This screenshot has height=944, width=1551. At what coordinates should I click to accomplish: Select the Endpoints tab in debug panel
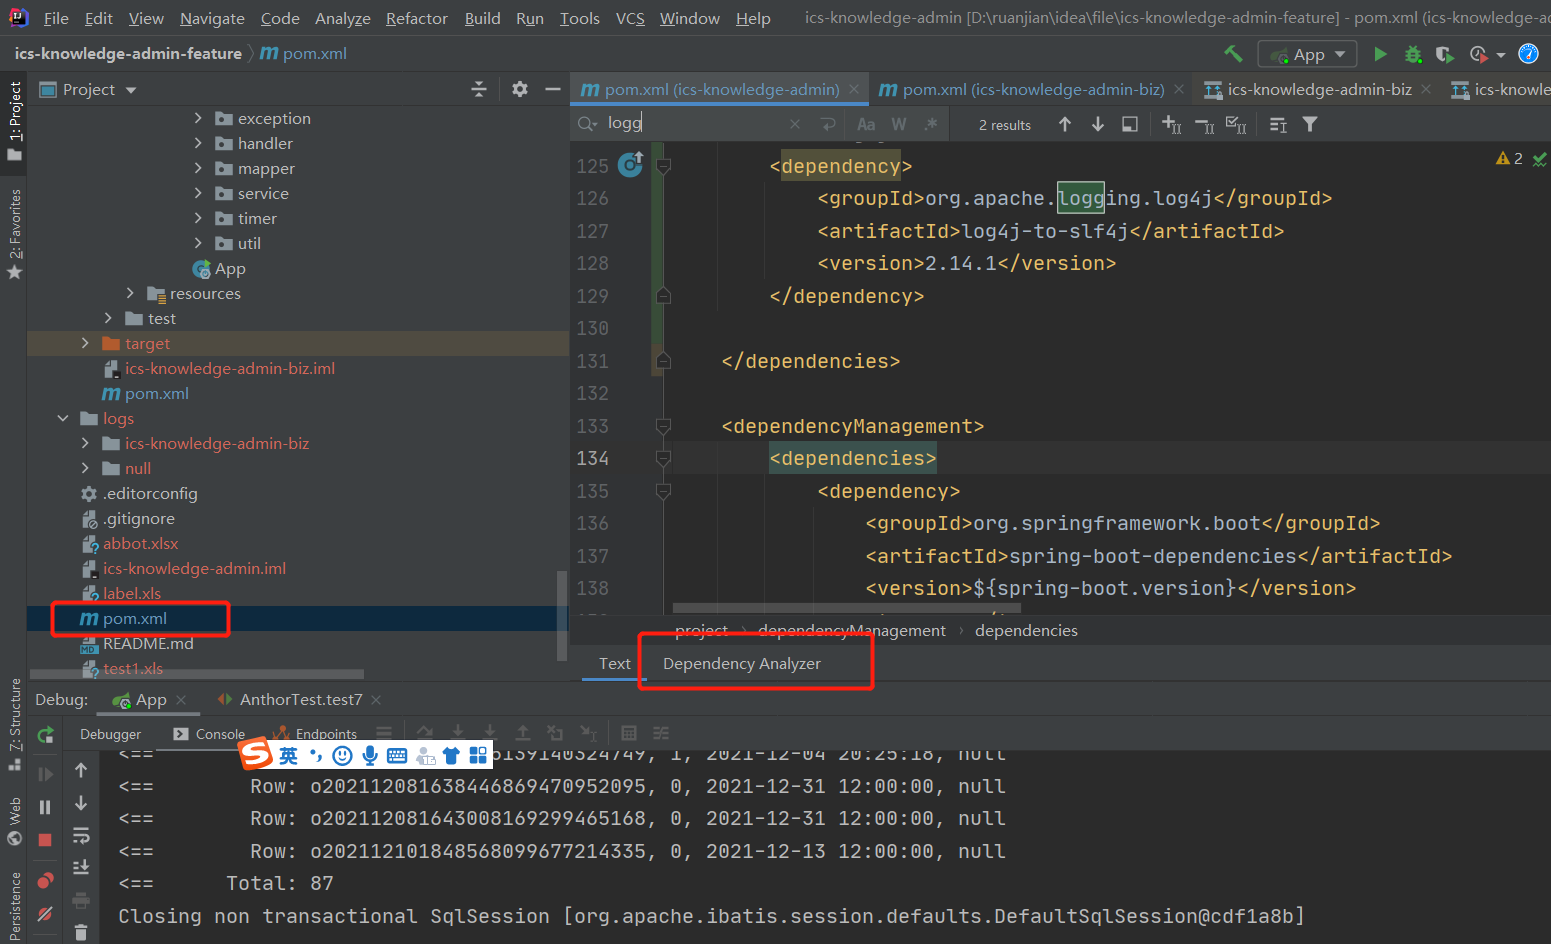(327, 733)
